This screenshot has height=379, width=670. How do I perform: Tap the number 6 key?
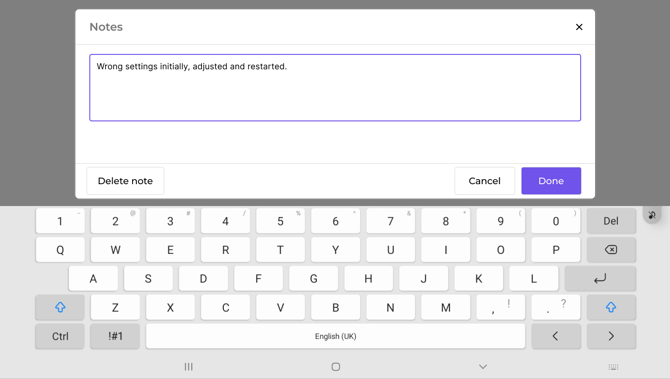pos(335,221)
